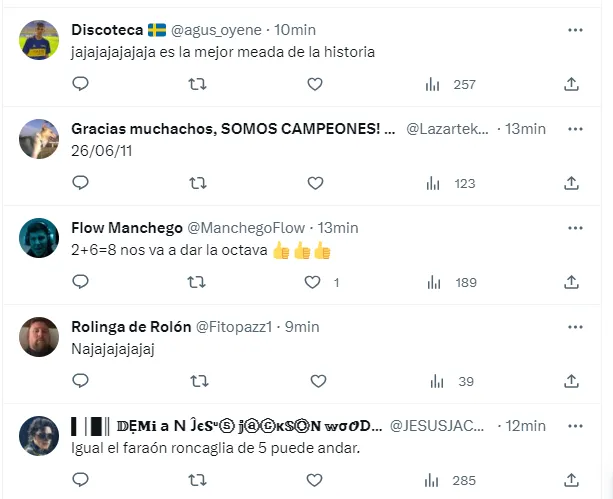Reply to the faraón roncaglia tweet
Image resolution: width=613 pixels, height=499 pixels.
[81, 480]
